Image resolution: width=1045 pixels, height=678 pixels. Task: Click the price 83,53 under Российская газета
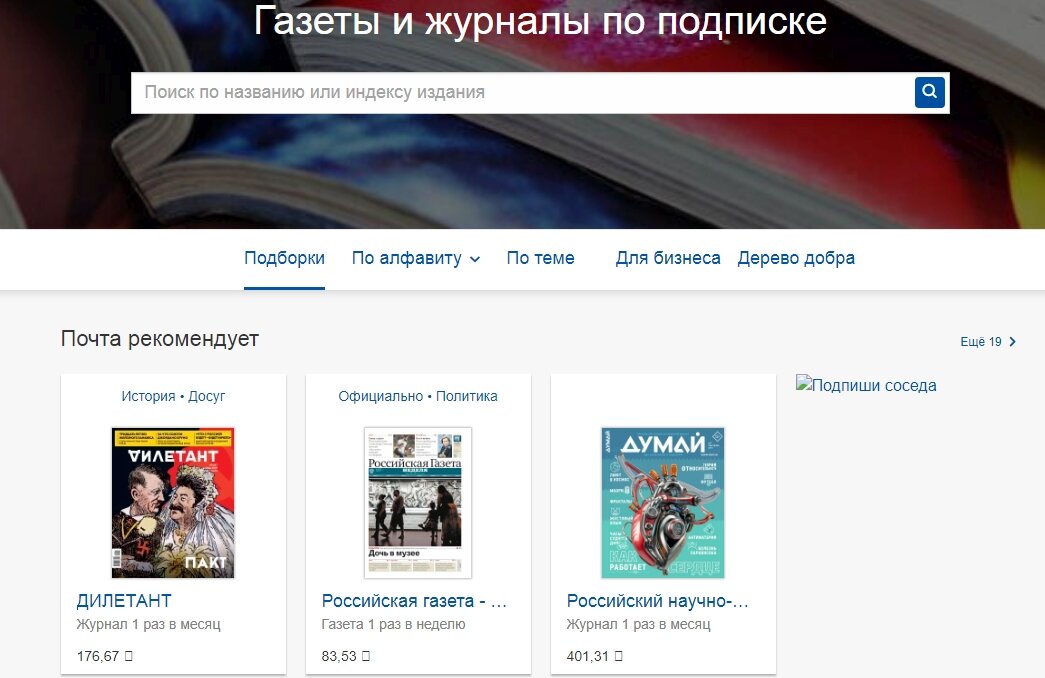(345, 656)
